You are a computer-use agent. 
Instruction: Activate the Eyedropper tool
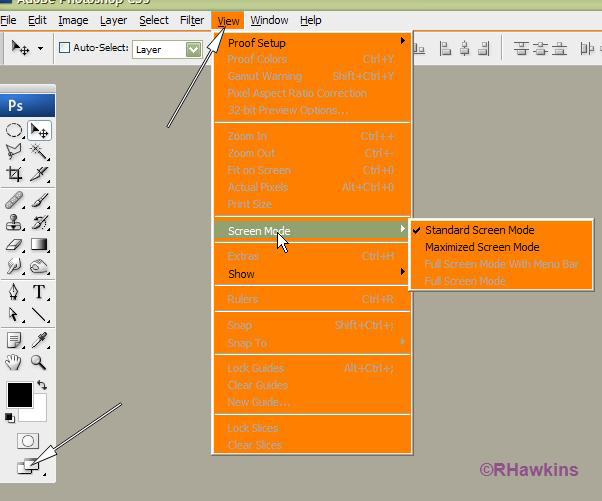tap(39, 341)
